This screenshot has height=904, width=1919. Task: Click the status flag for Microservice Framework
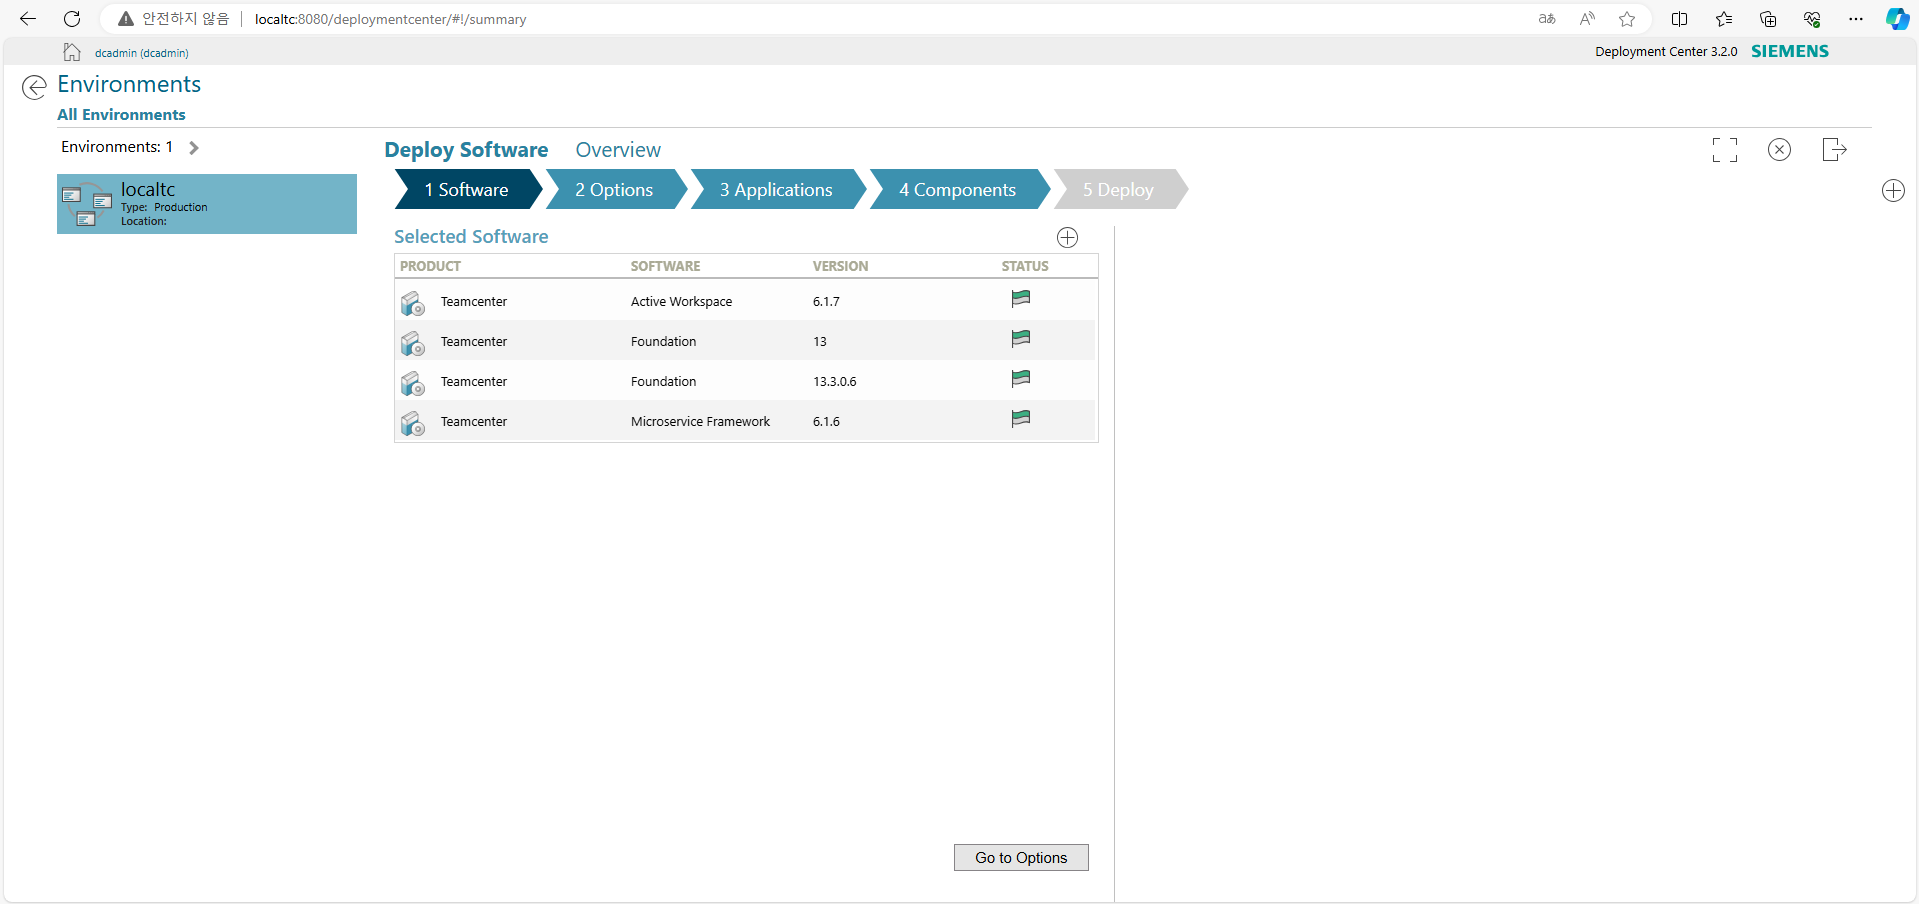1020,419
